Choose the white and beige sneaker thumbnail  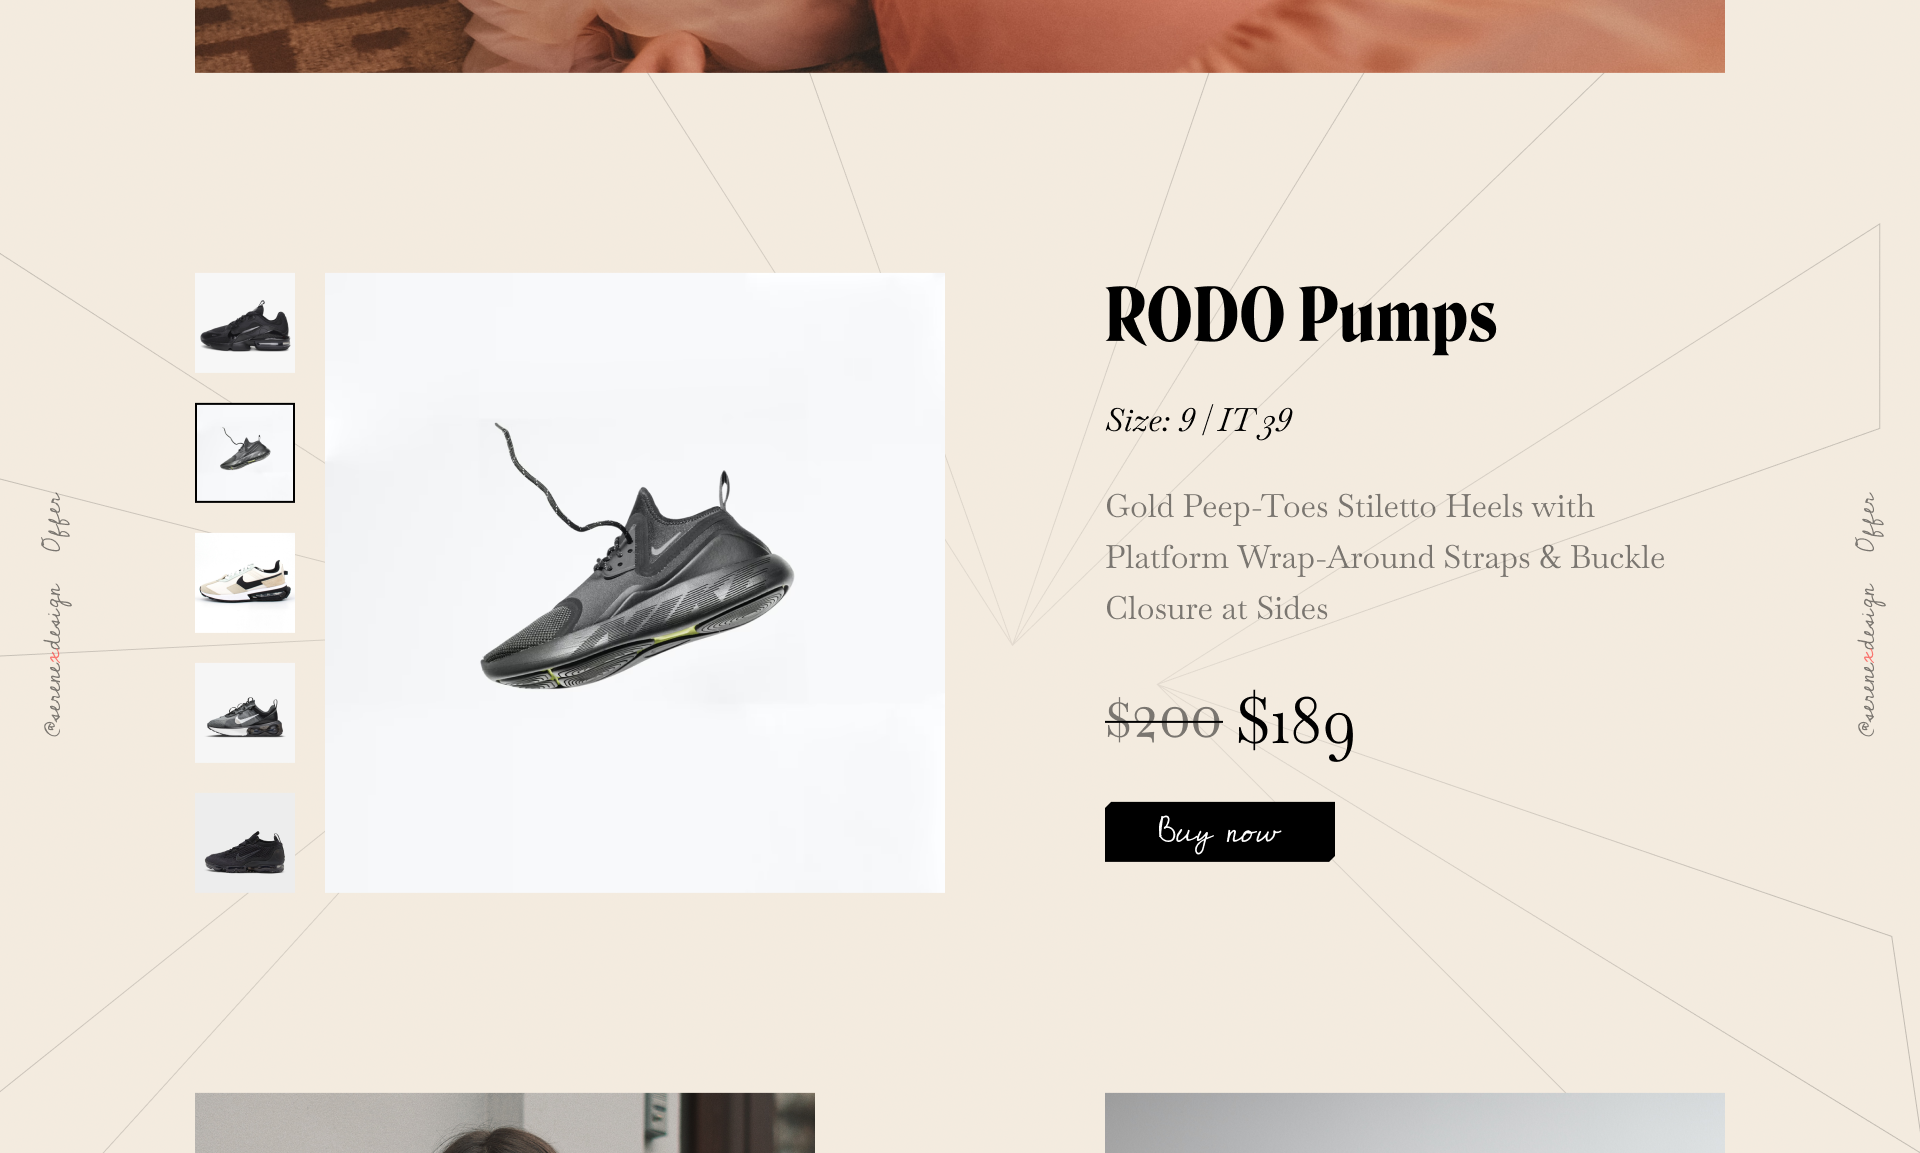[x=245, y=583]
